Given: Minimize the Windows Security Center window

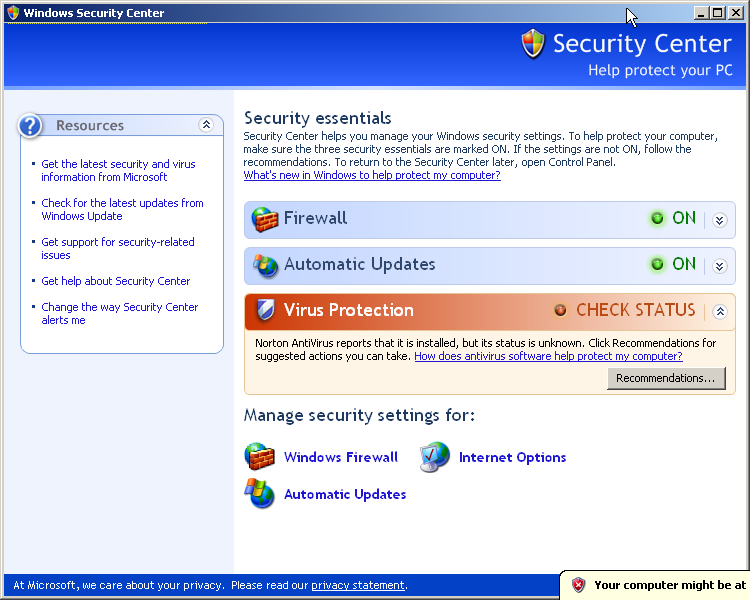Looking at the screenshot, I should (x=701, y=13).
